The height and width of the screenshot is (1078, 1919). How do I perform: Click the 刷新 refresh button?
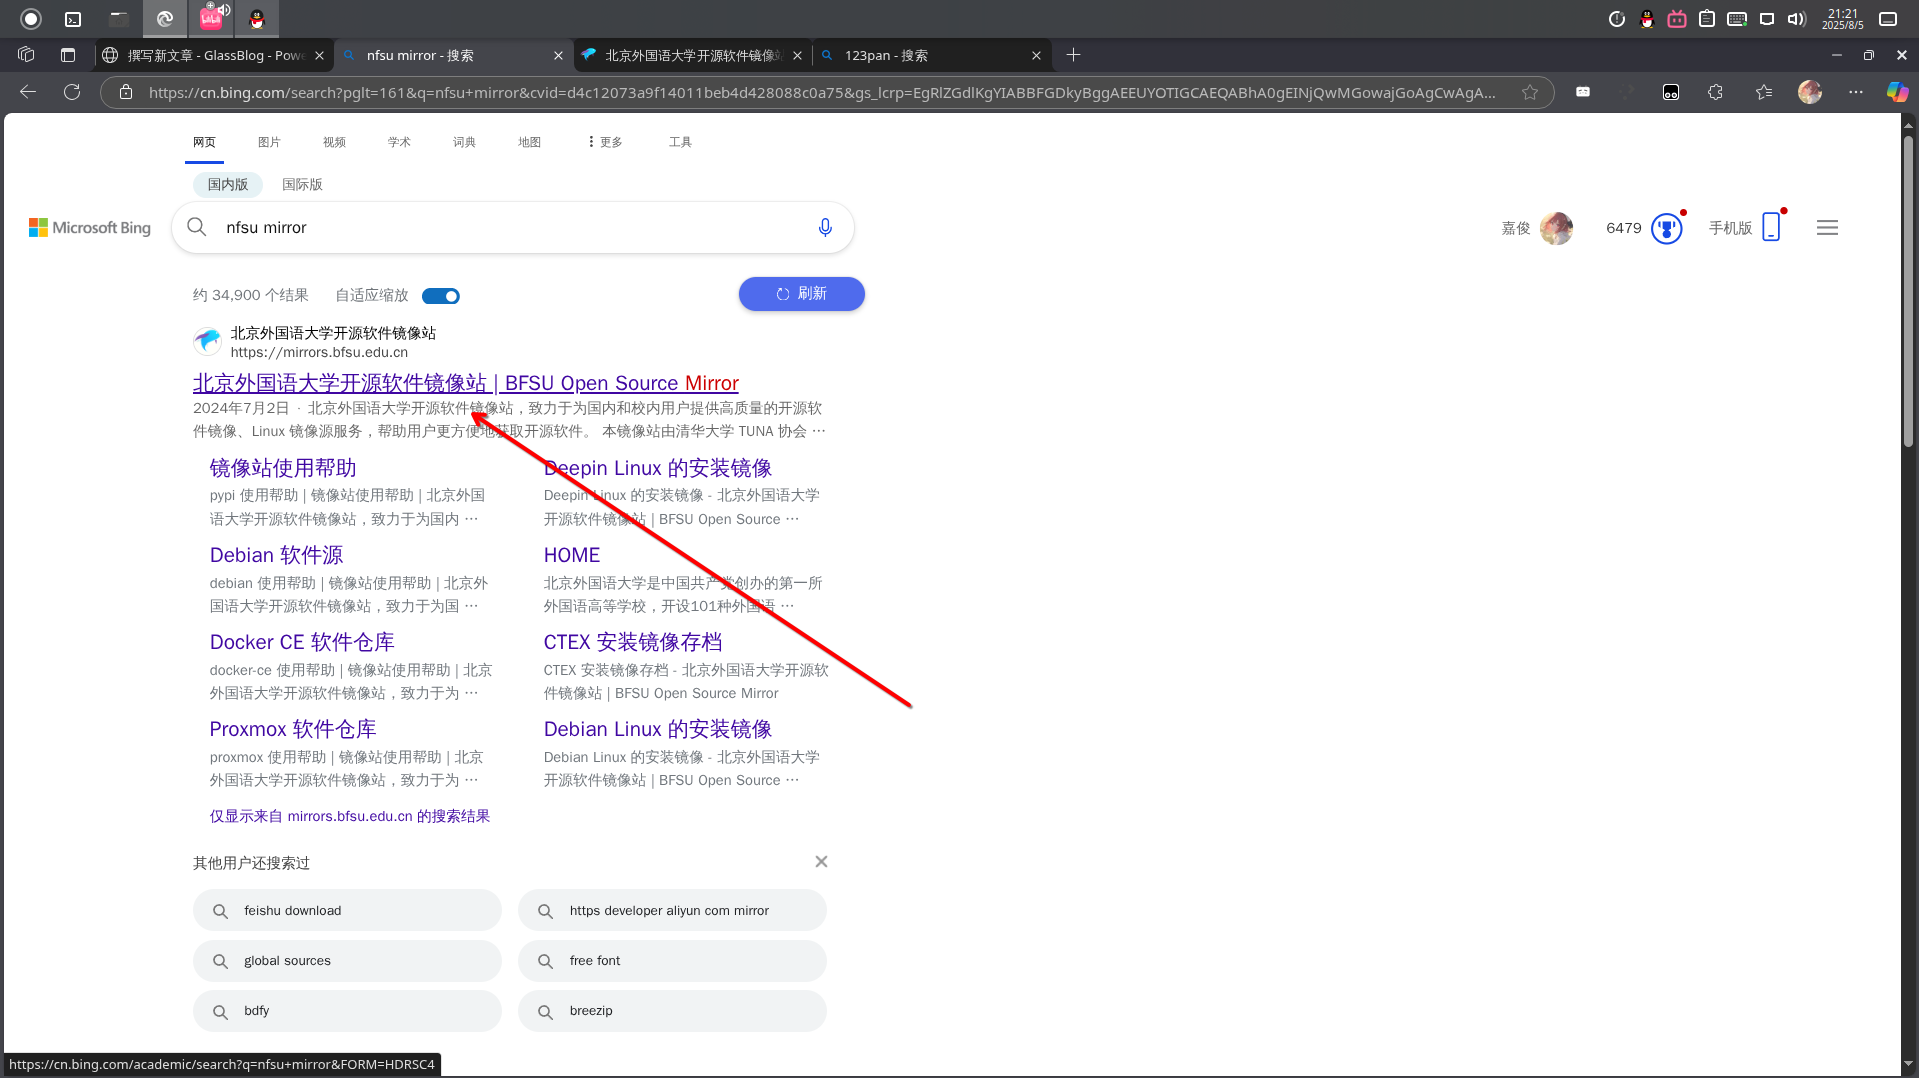[802, 294]
